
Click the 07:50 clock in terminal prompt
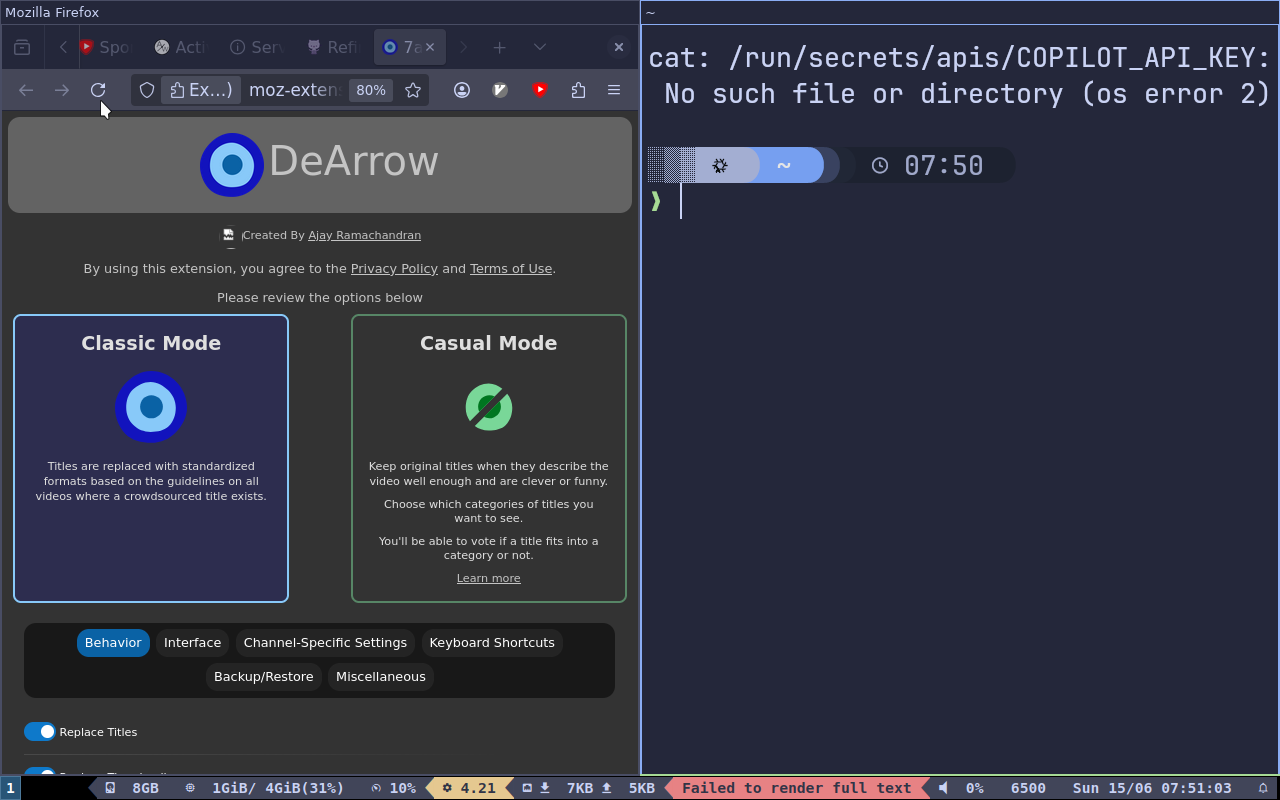pos(930,165)
